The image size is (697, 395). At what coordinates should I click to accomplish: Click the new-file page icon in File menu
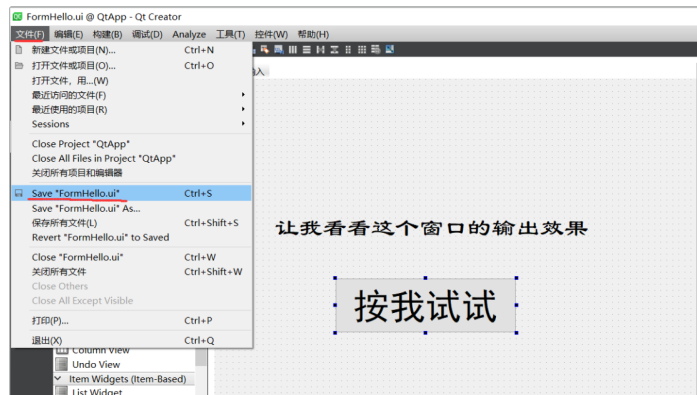(x=19, y=50)
